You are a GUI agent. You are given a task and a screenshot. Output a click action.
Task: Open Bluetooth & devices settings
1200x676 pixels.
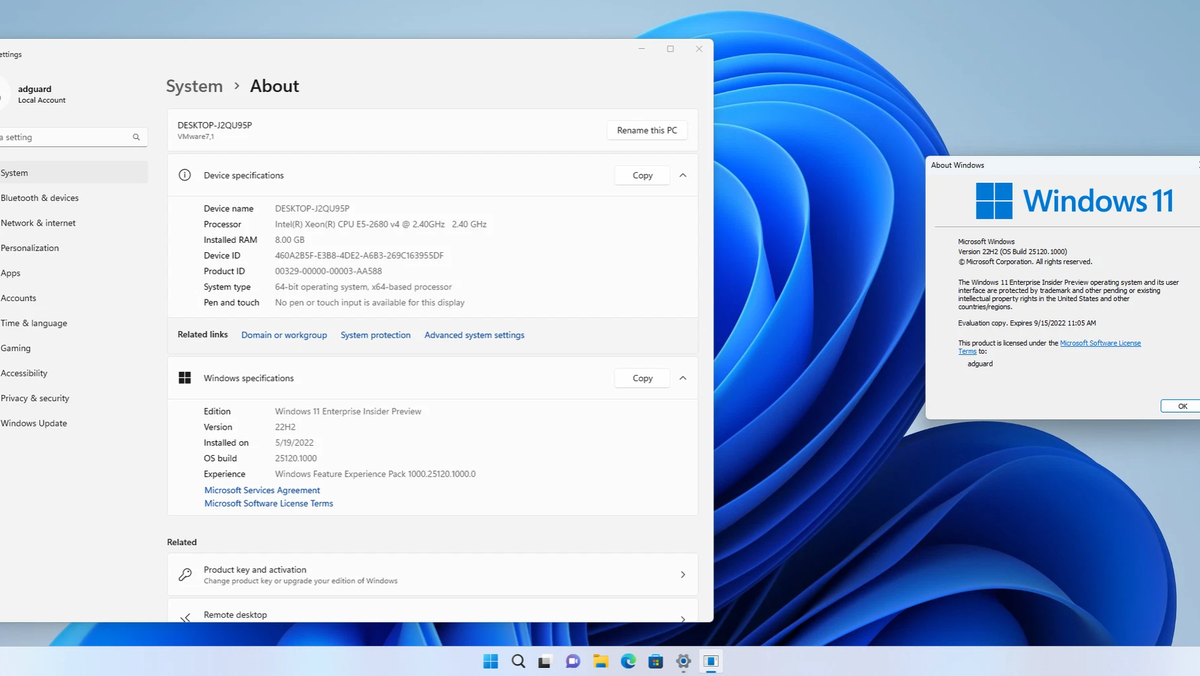click(x=72, y=198)
